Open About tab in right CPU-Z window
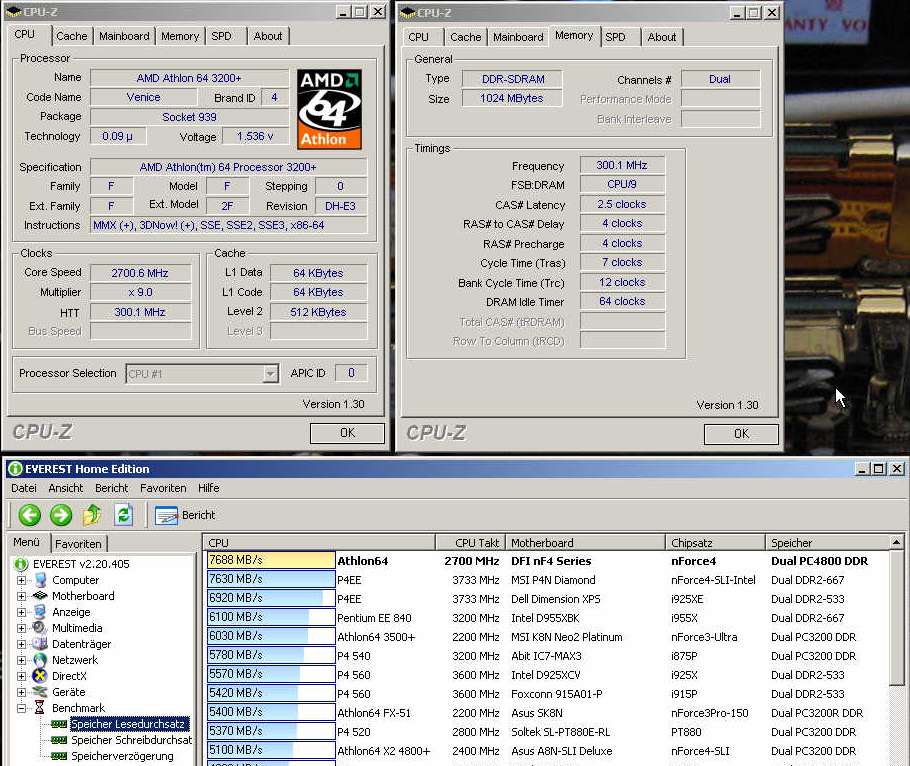Image resolution: width=910 pixels, height=766 pixels. [662, 37]
